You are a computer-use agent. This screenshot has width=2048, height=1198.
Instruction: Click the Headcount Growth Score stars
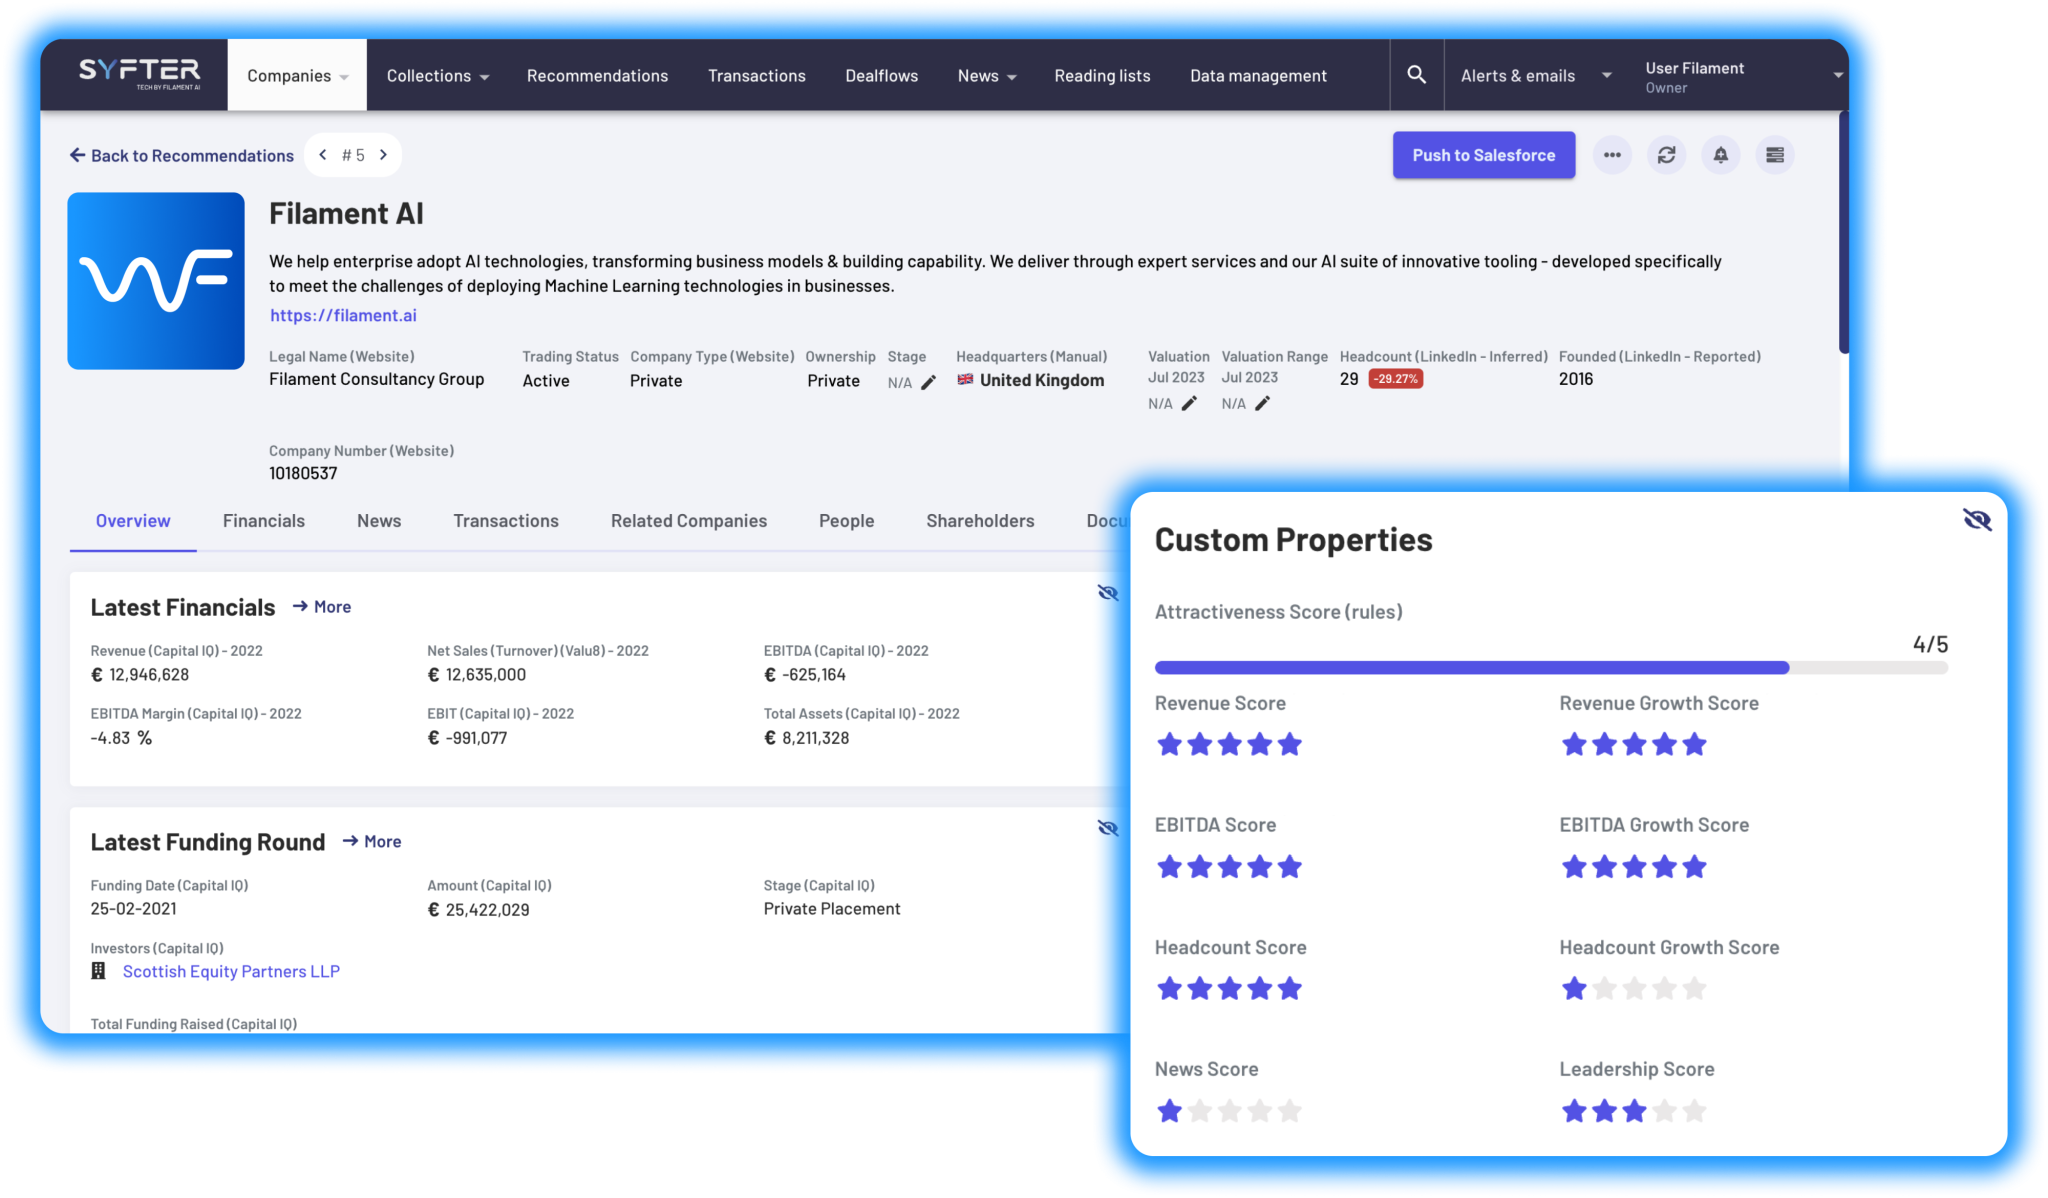[x=1634, y=989]
